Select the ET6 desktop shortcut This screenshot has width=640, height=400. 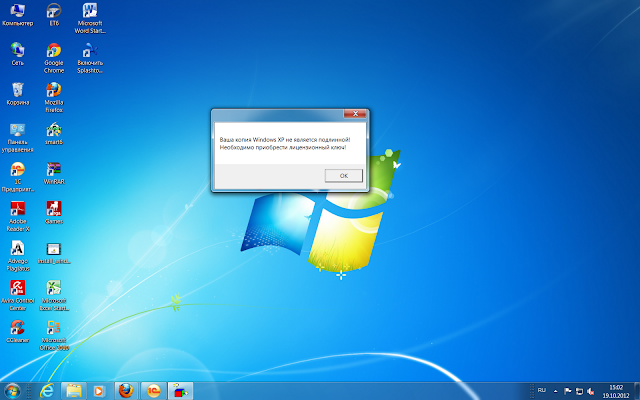point(54,15)
